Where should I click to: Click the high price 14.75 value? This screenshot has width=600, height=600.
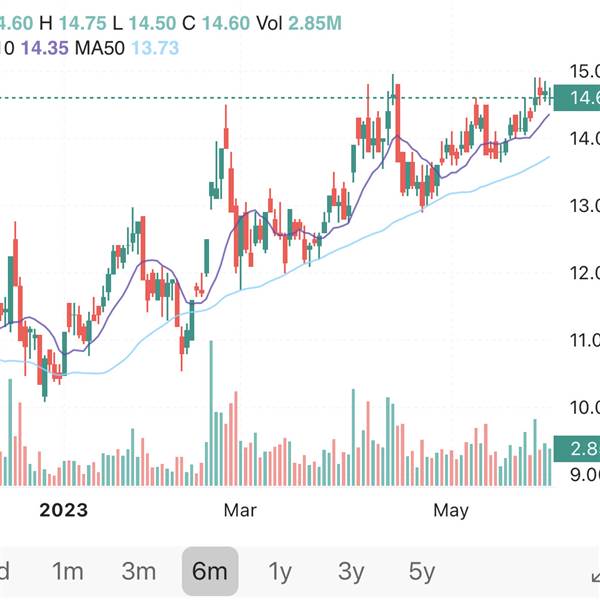coord(83,23)
